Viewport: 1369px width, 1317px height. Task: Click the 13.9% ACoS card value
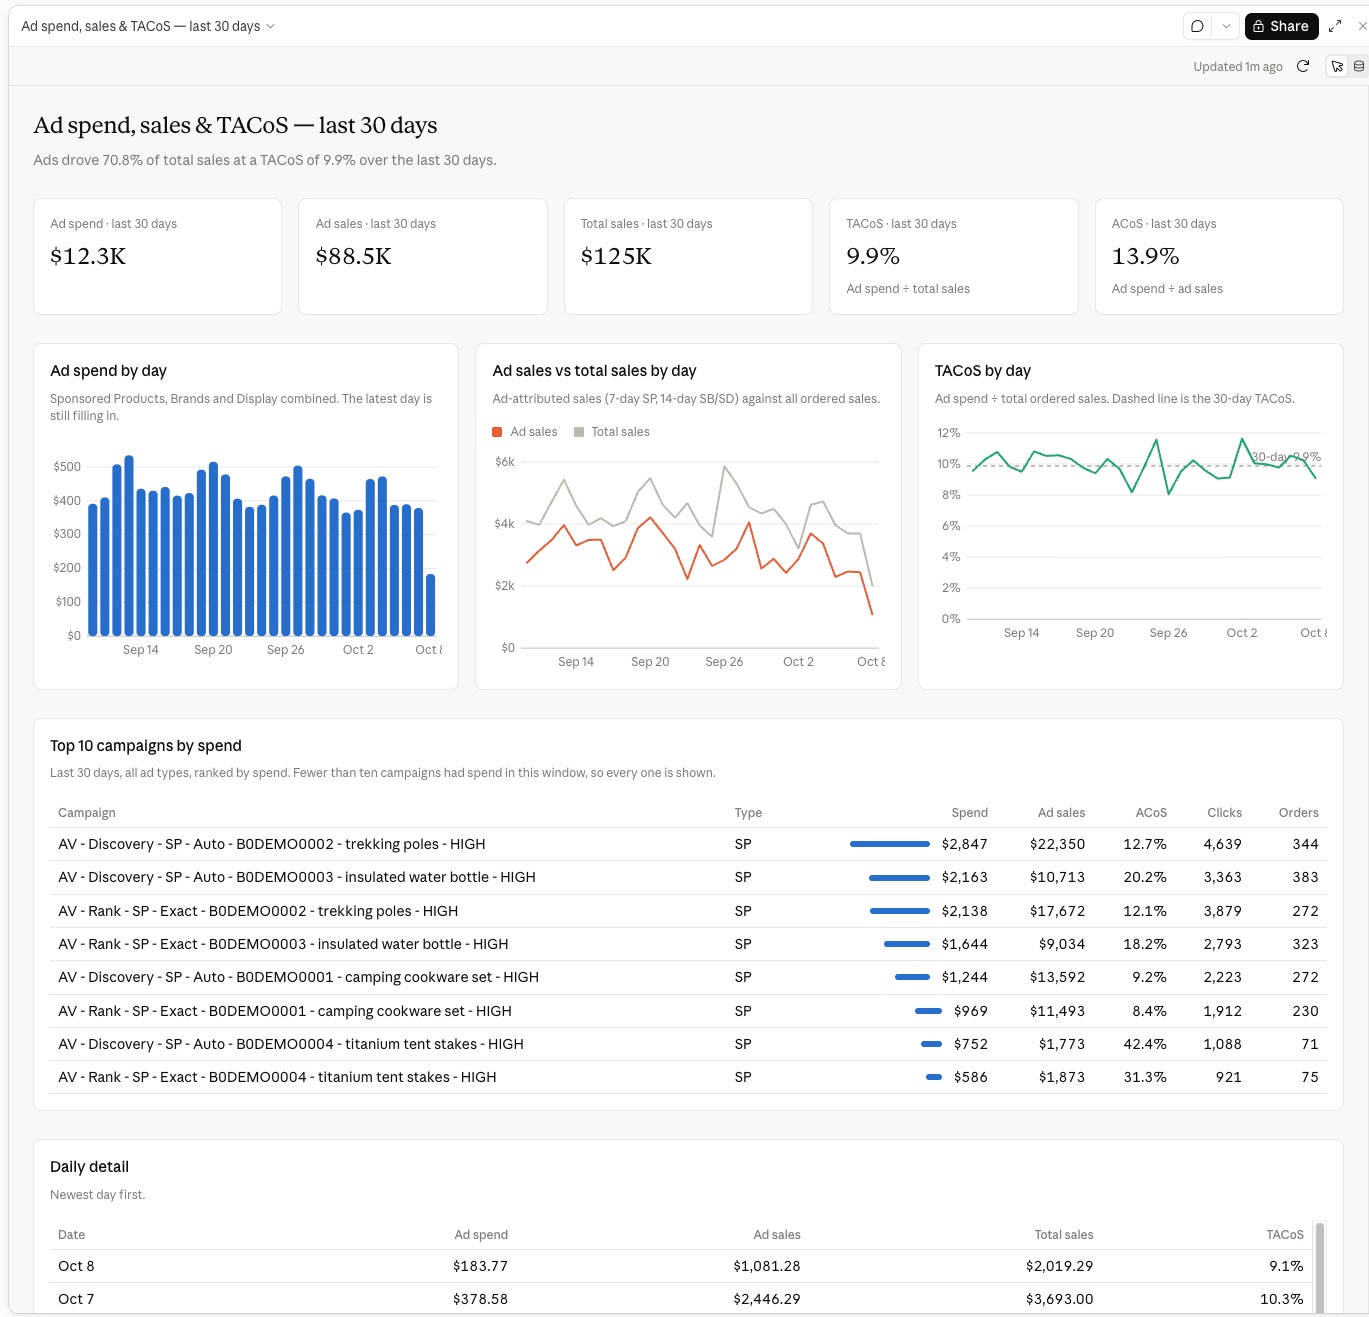[1145, 257]
